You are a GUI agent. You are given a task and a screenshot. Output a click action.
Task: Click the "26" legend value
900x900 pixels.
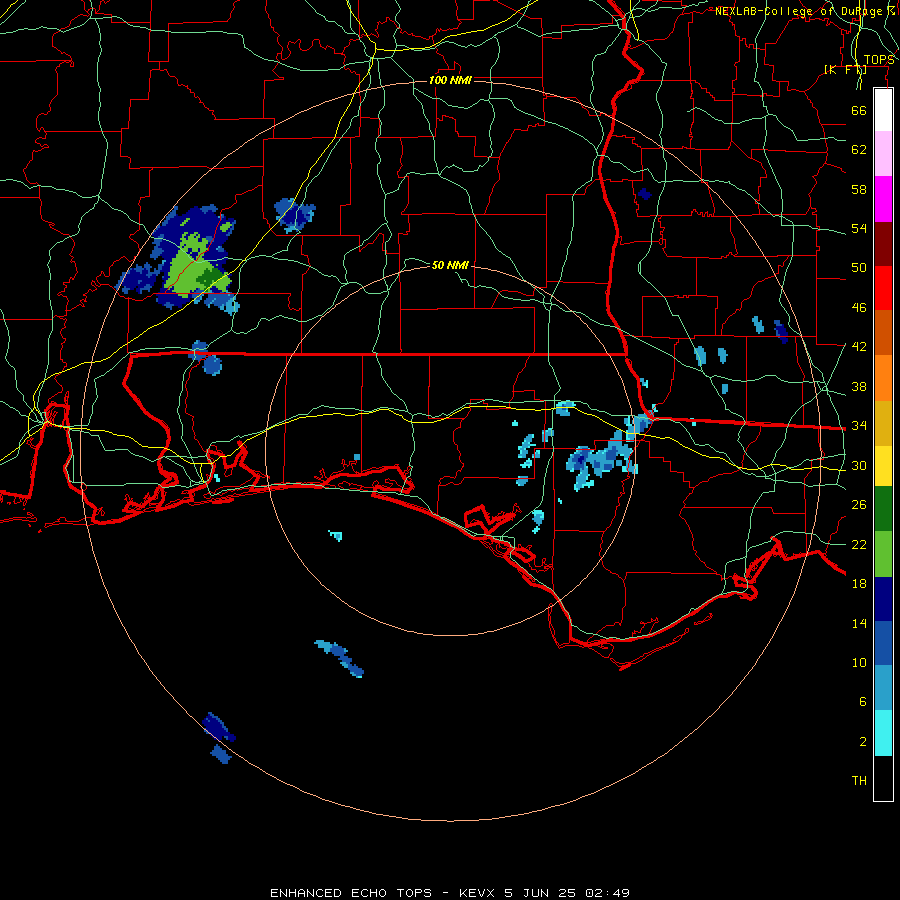(859, 505)
